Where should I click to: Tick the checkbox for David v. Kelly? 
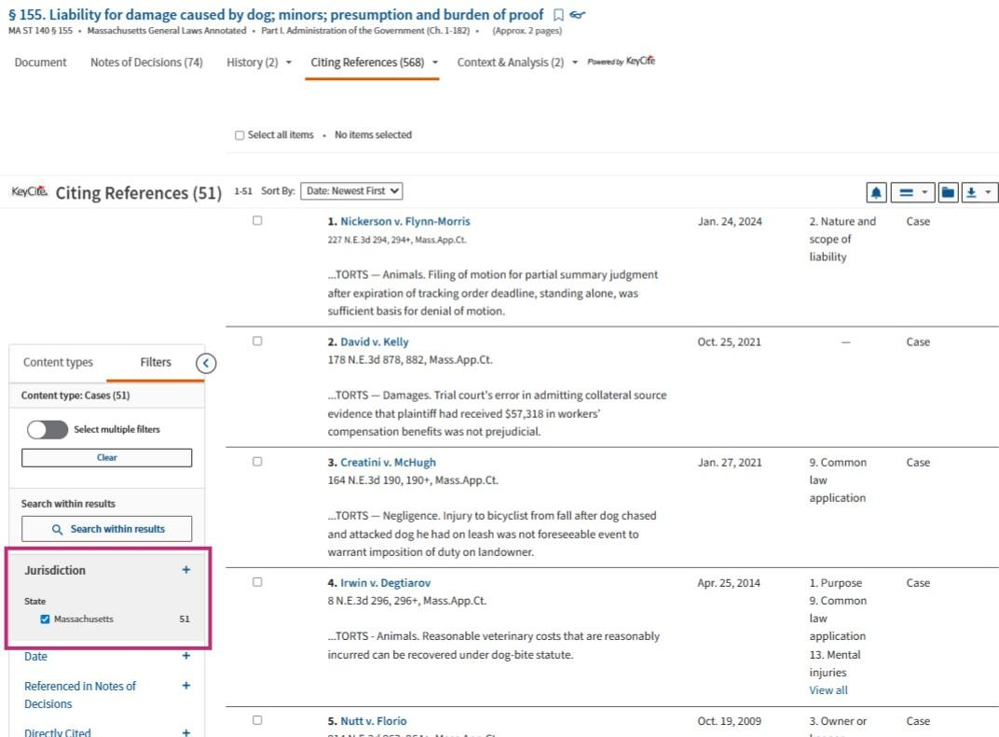[x=257, y=341]
